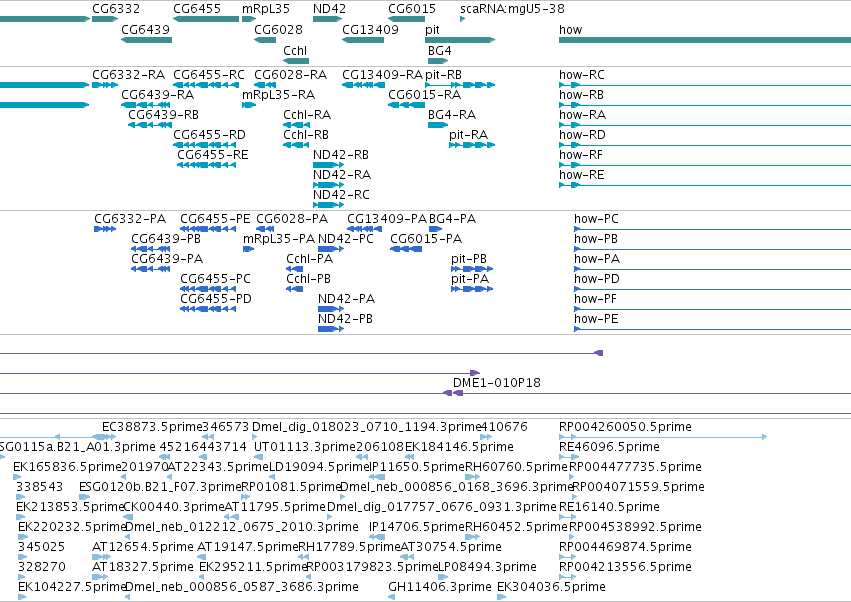Select transcript CG6439-RA
The width and height of the screenshot is (851, 602).
[x=157, y=94]
